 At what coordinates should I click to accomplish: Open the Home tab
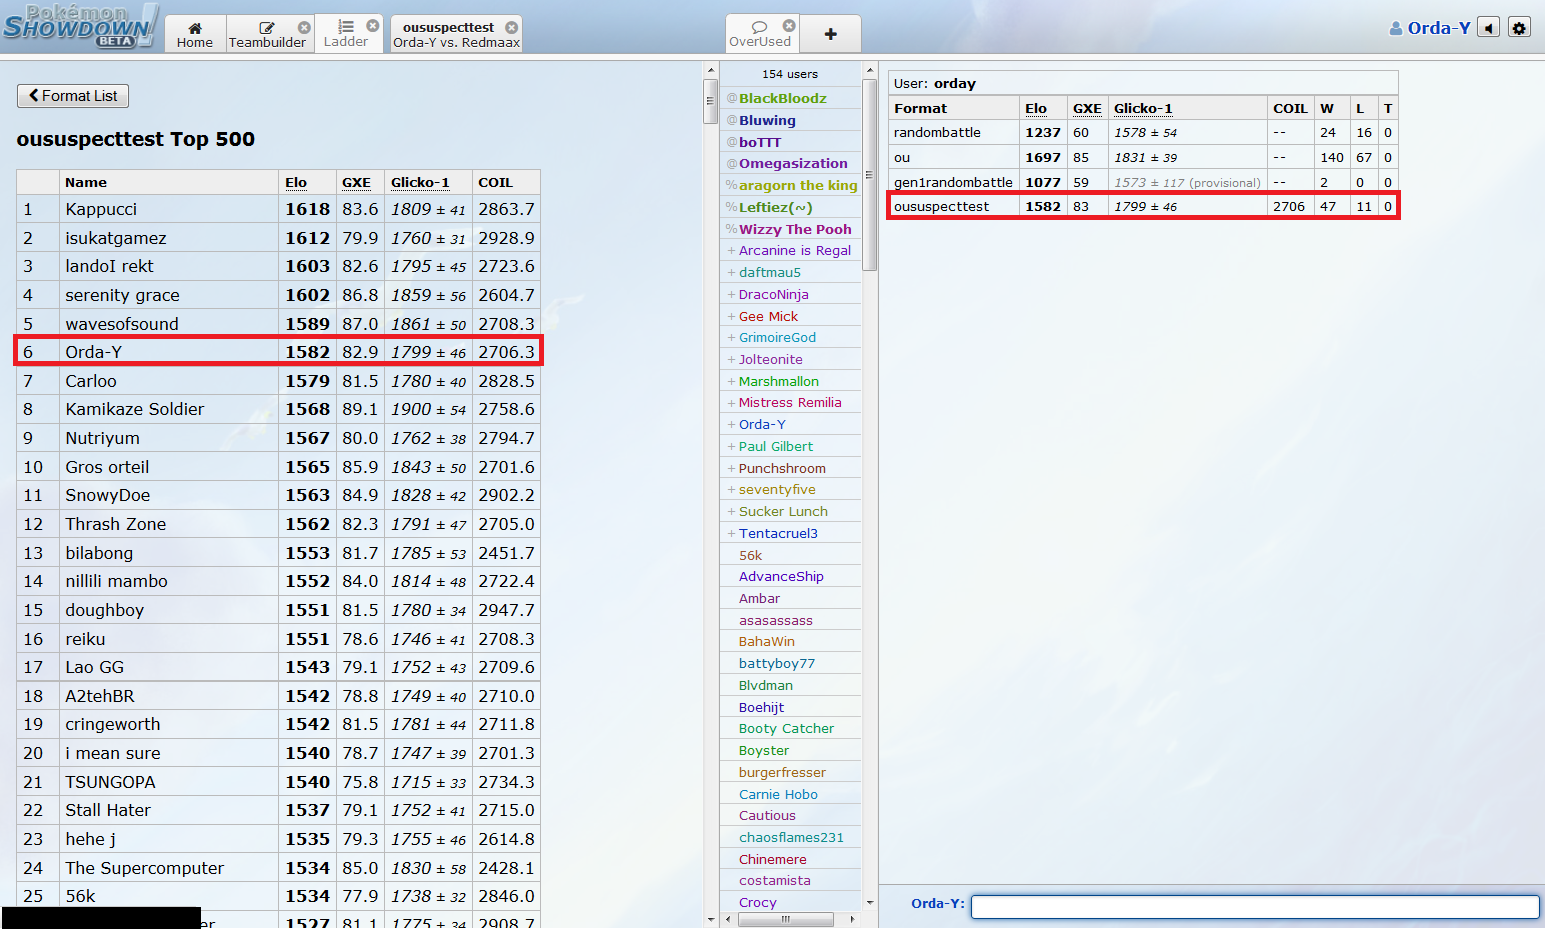(195, 34)
